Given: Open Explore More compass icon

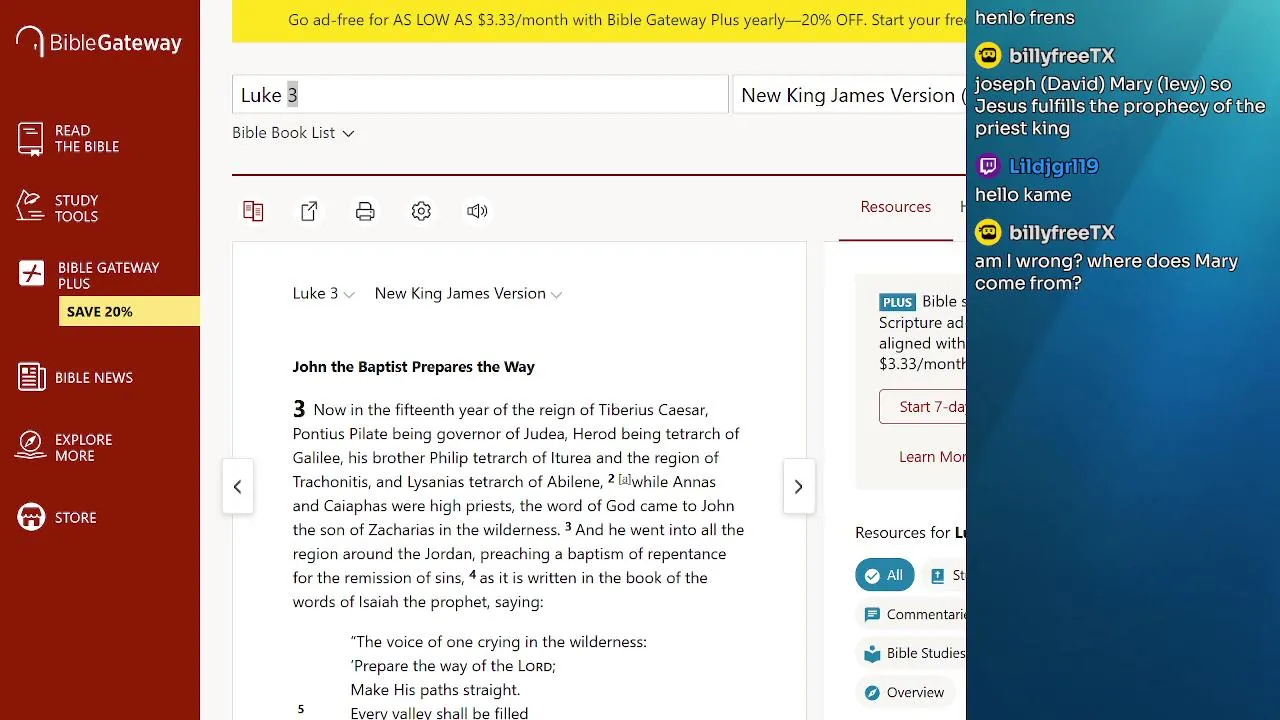Looking at the screenshot, I should [x=31, y=446].
